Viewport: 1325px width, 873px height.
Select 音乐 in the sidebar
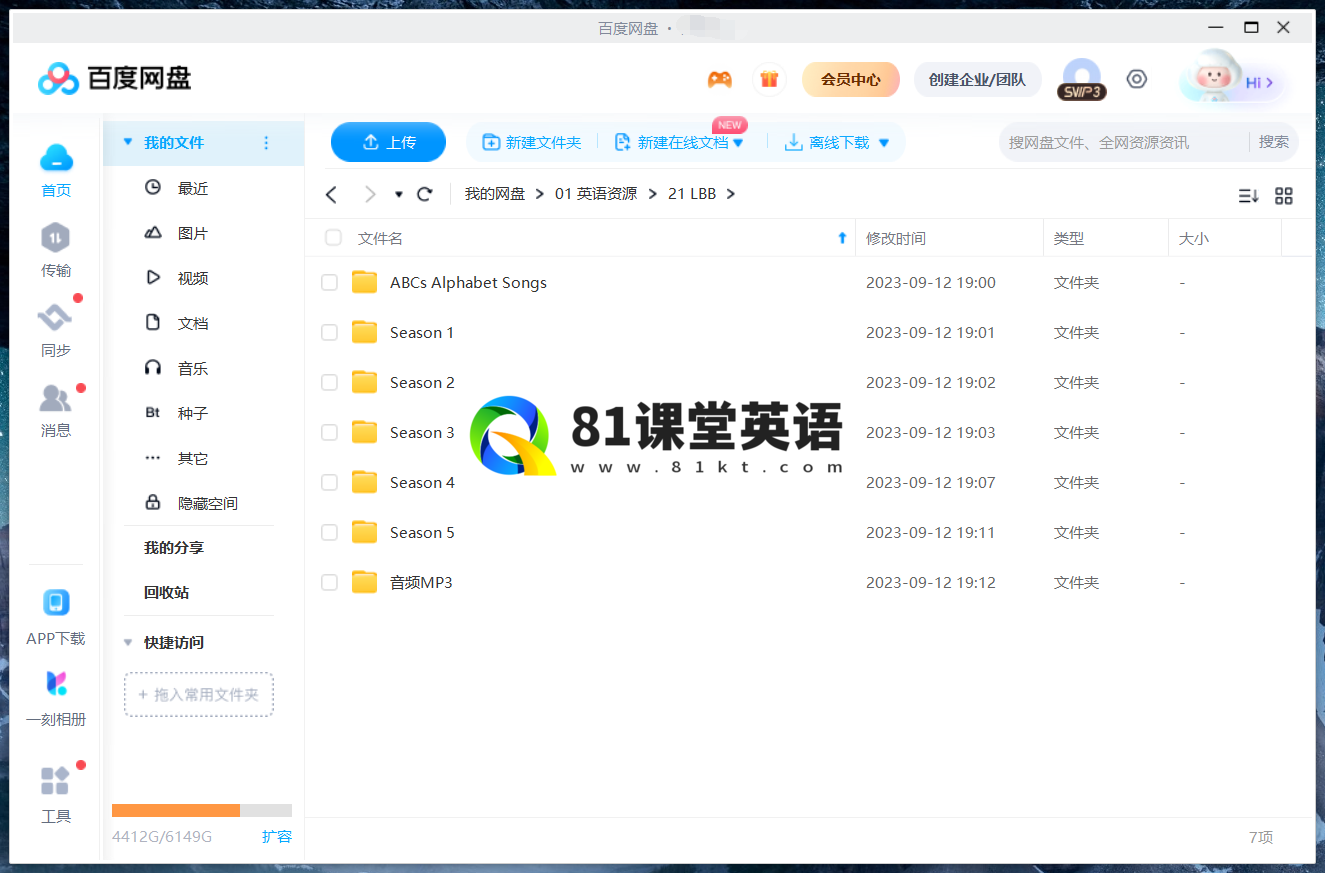193,368
